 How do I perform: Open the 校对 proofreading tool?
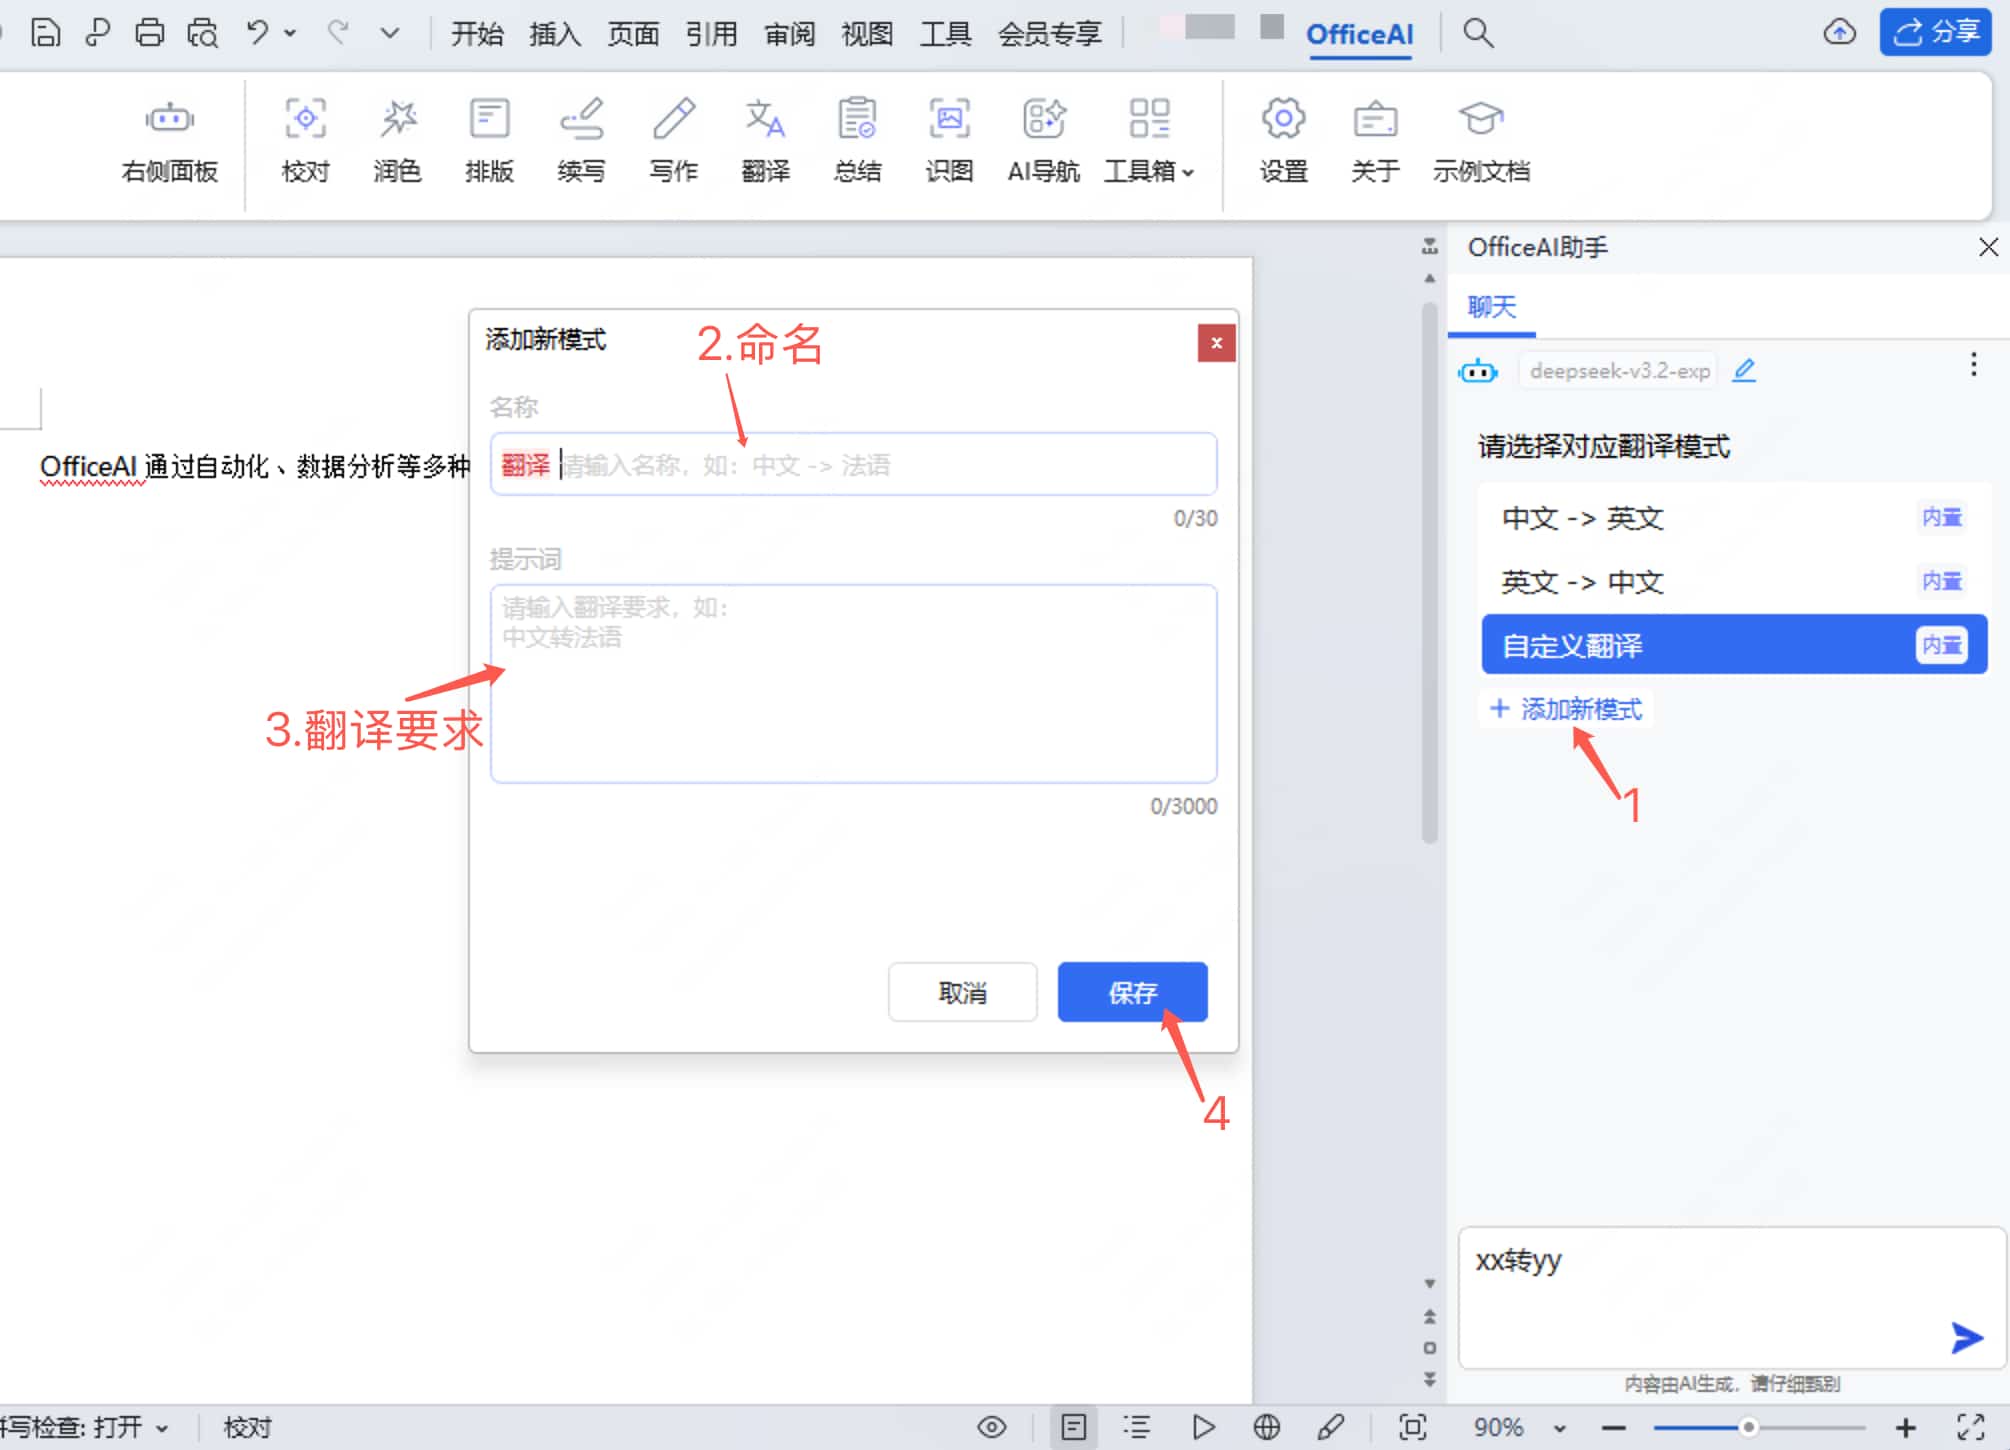(305, 140)
